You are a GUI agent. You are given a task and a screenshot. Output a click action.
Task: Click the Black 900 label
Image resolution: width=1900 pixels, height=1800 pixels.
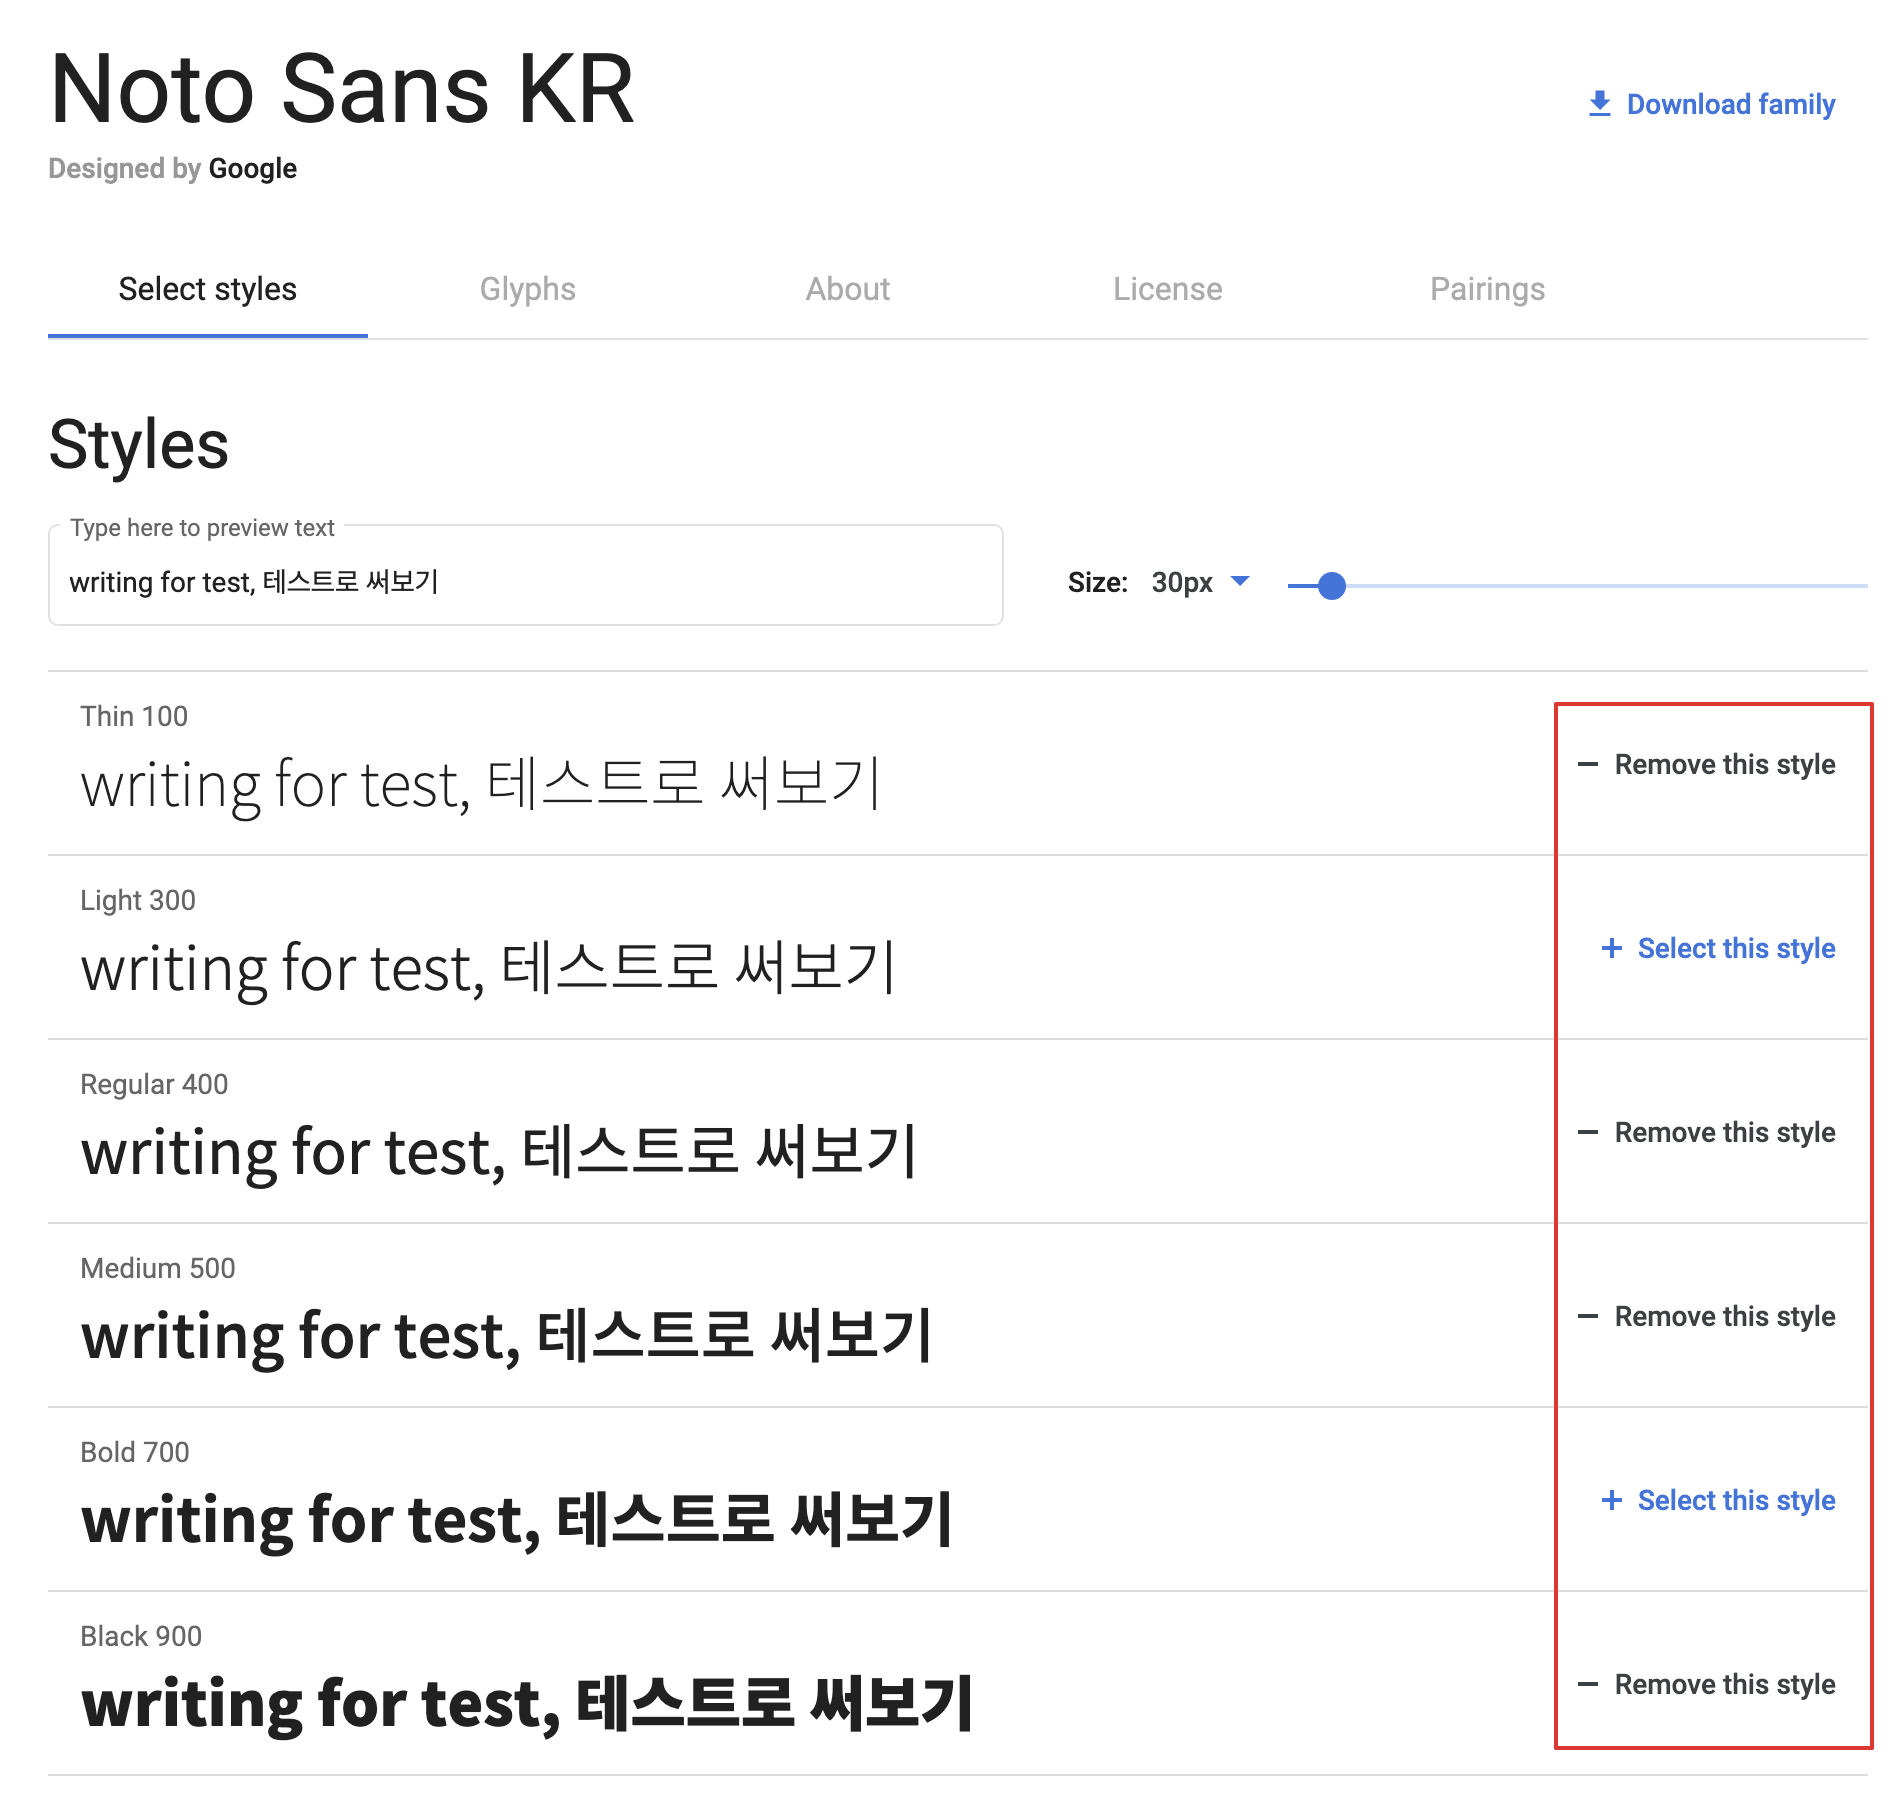click(141, 1636)
